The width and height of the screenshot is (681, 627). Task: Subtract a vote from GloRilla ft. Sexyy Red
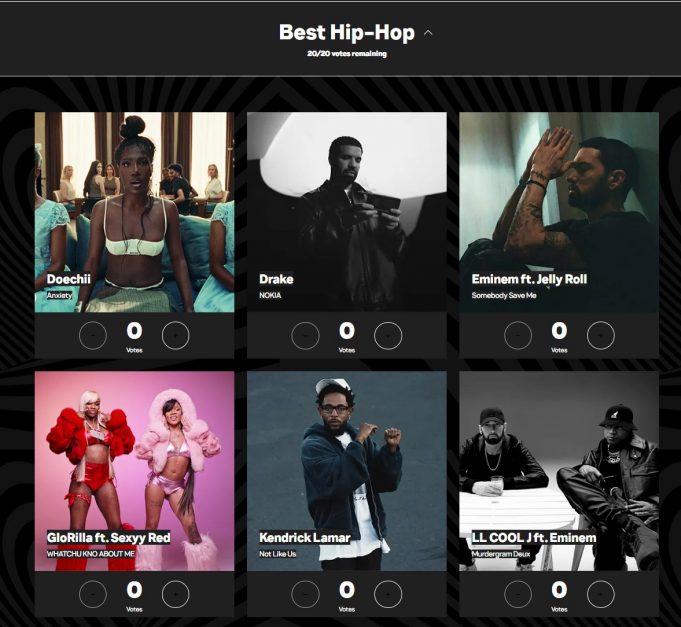[93, 594]
